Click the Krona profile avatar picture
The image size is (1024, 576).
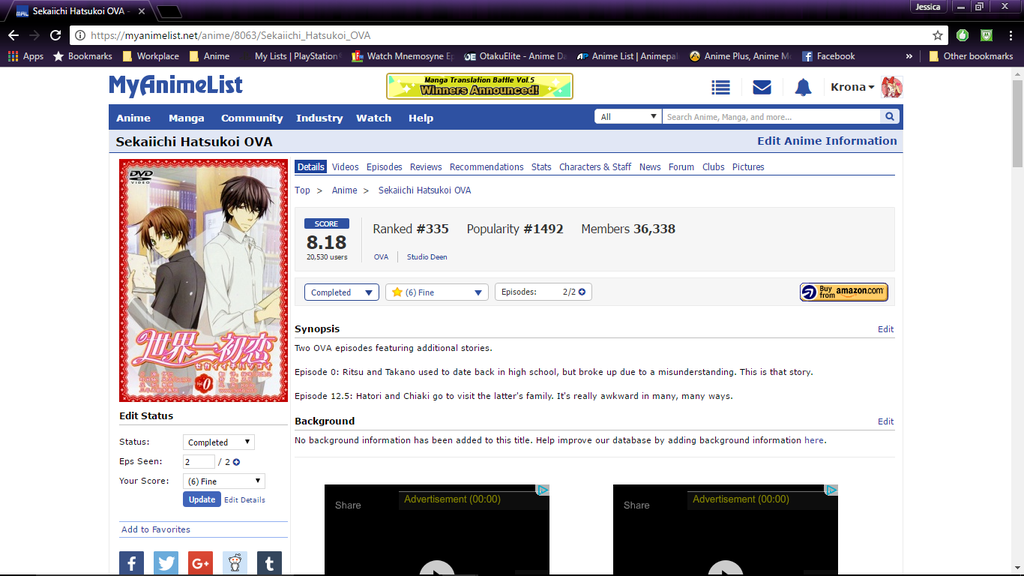[x=891, y=87]
